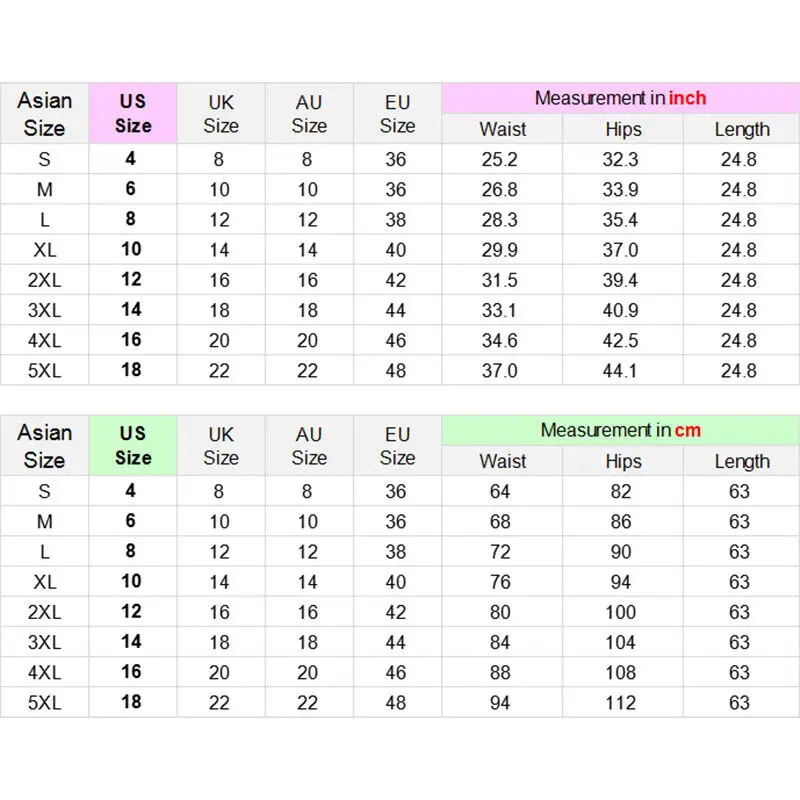Click hips value 100 in cm table
The image size is (800, 800).
[620, 612]
